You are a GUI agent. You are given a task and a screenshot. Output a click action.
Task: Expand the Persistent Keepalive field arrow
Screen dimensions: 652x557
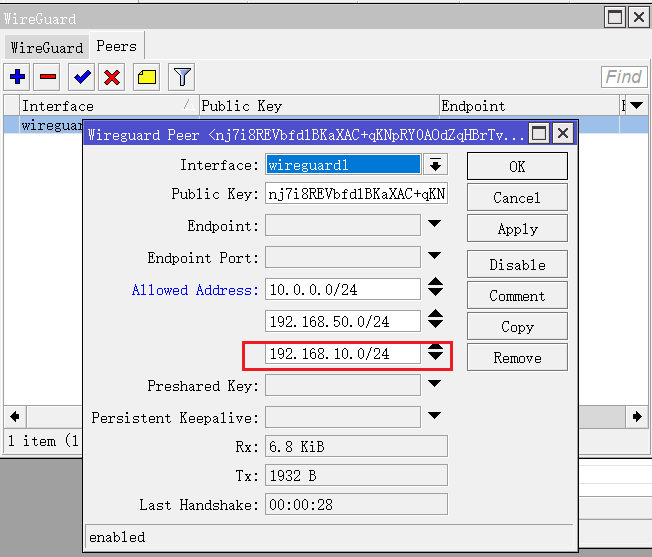[435, 415]
